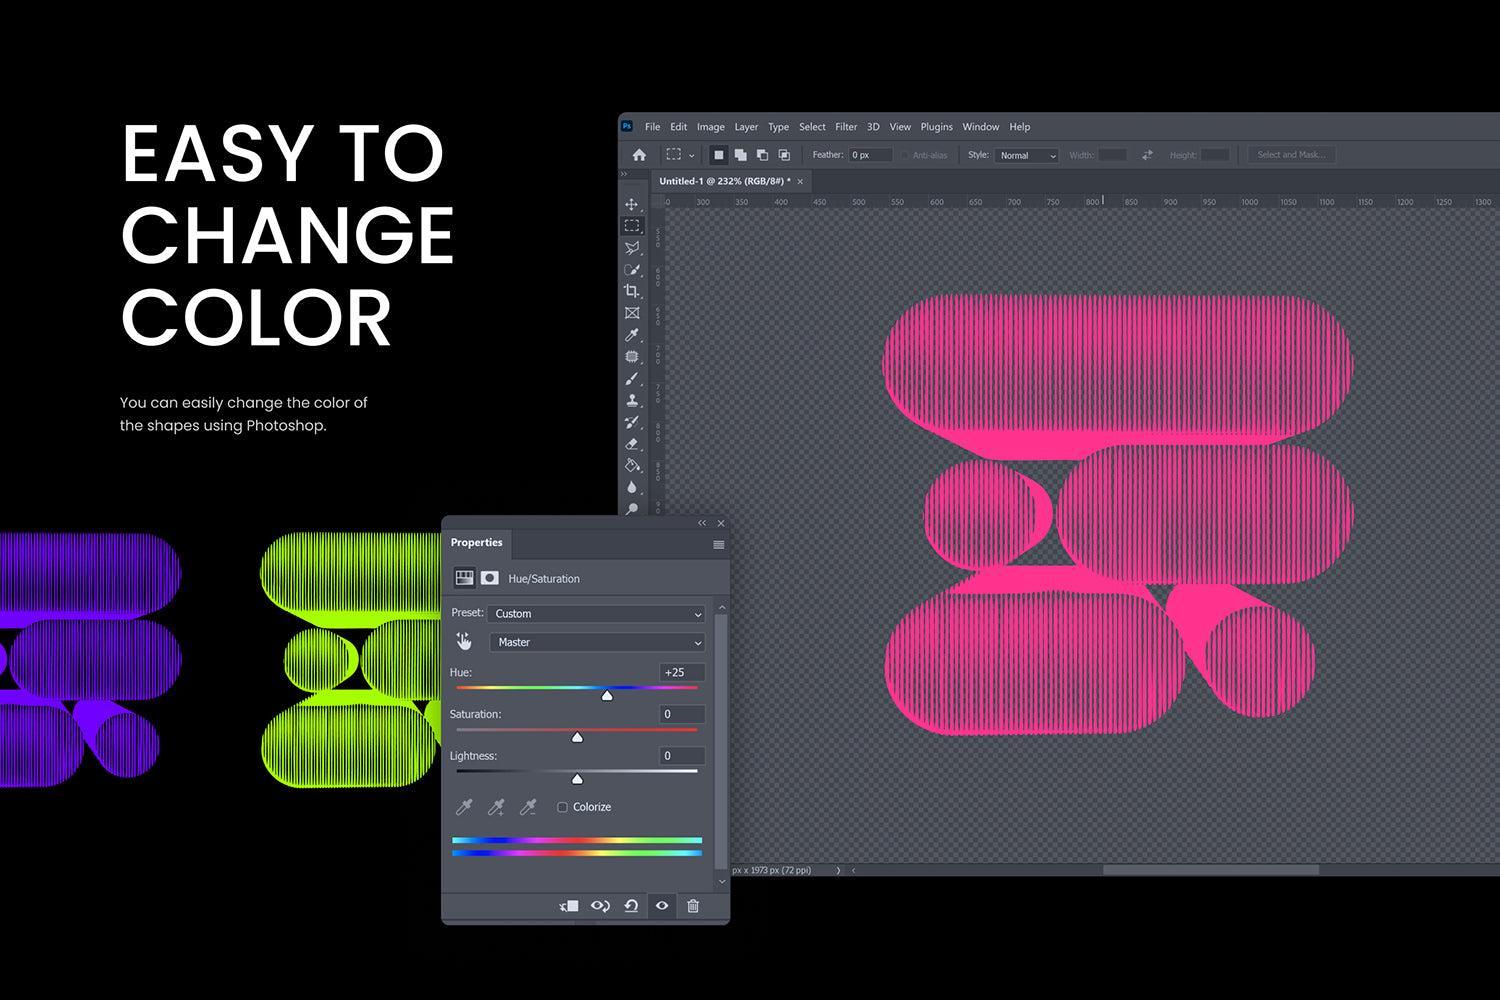
Task: Pick the Eyedropper tool
Action: click(633, 332)
